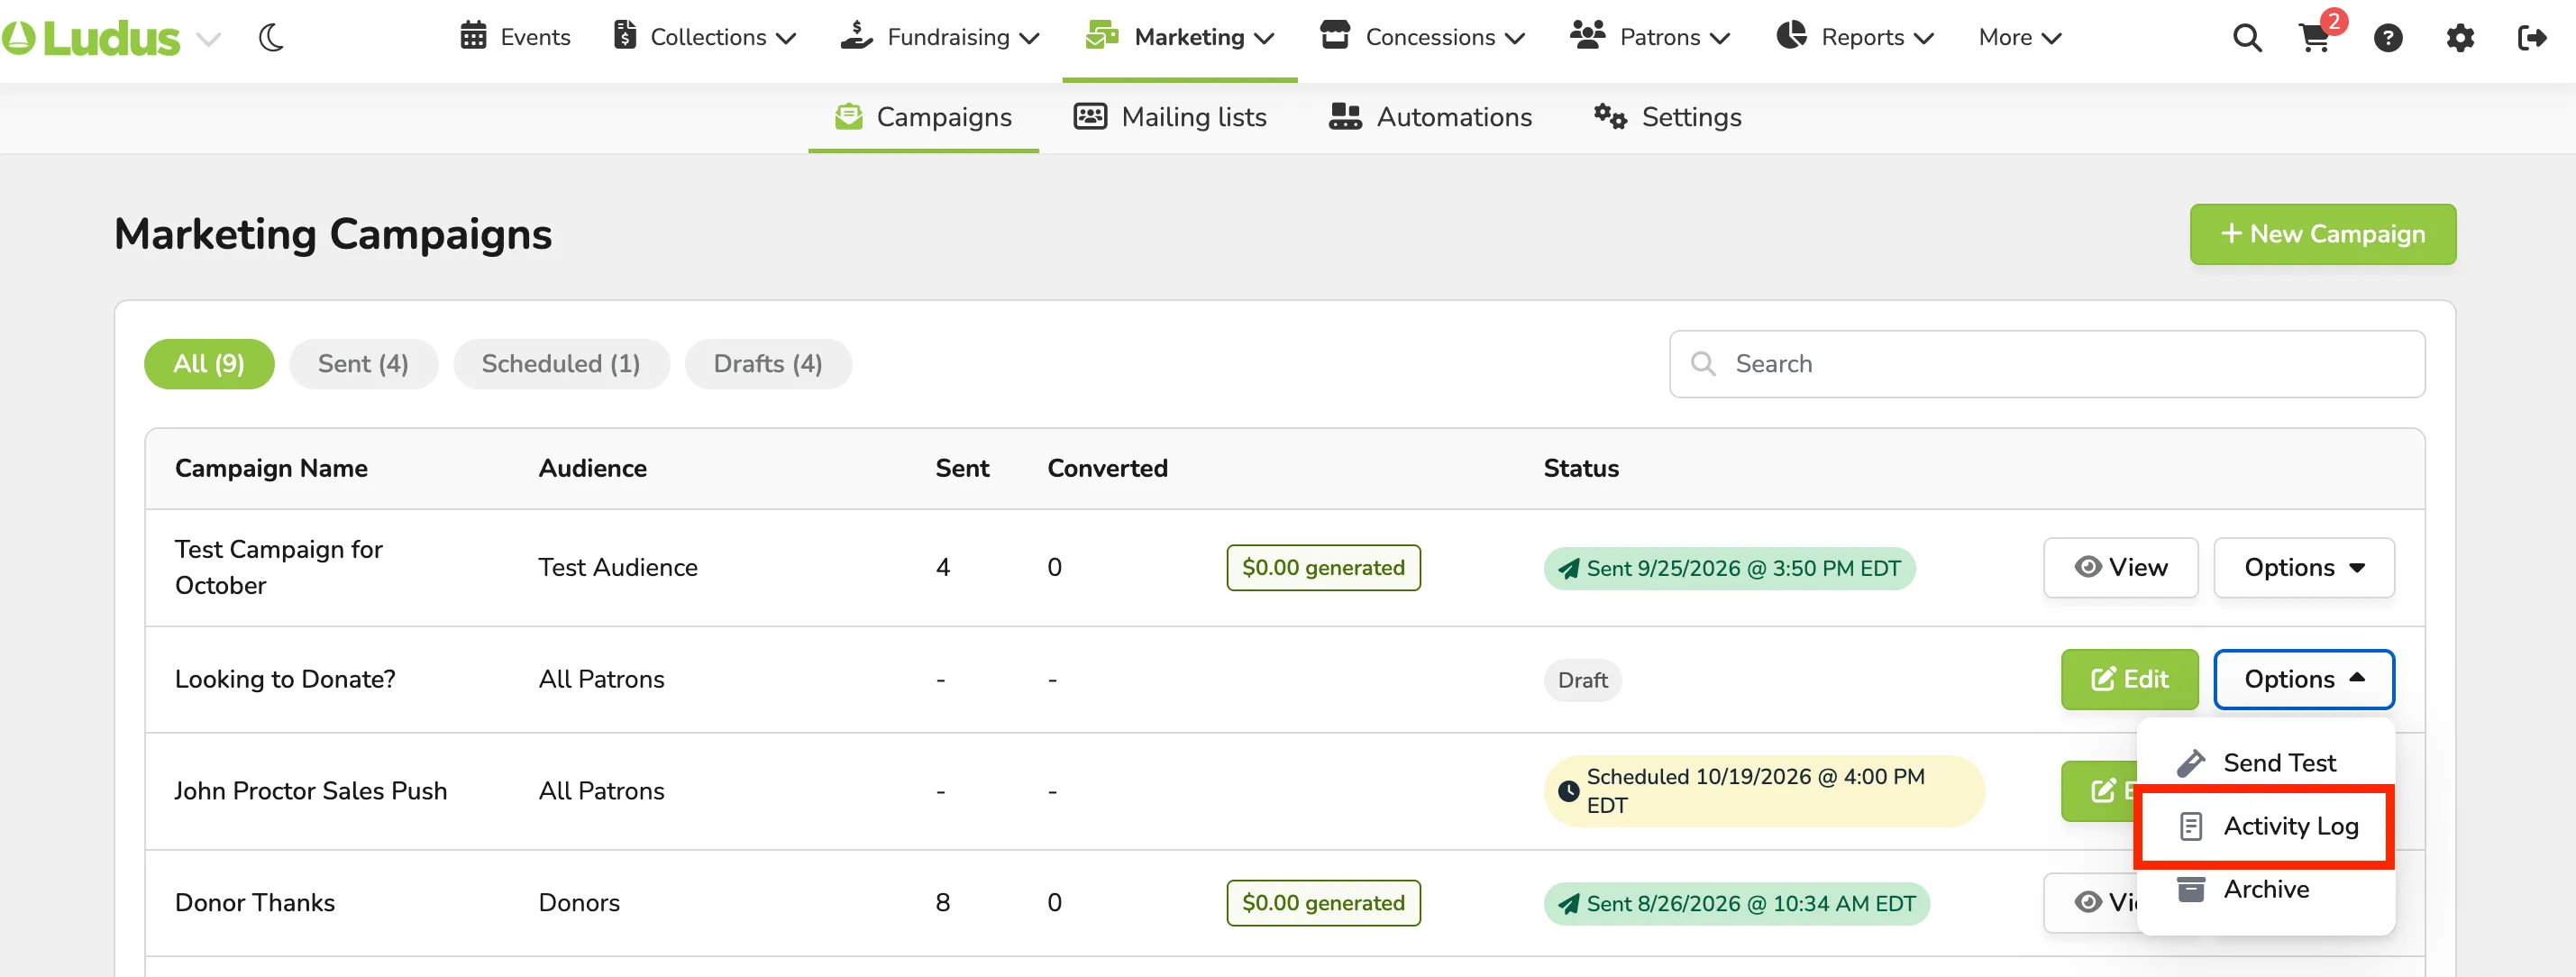Click the logout arrow icon

click(x=2531, y=38)
